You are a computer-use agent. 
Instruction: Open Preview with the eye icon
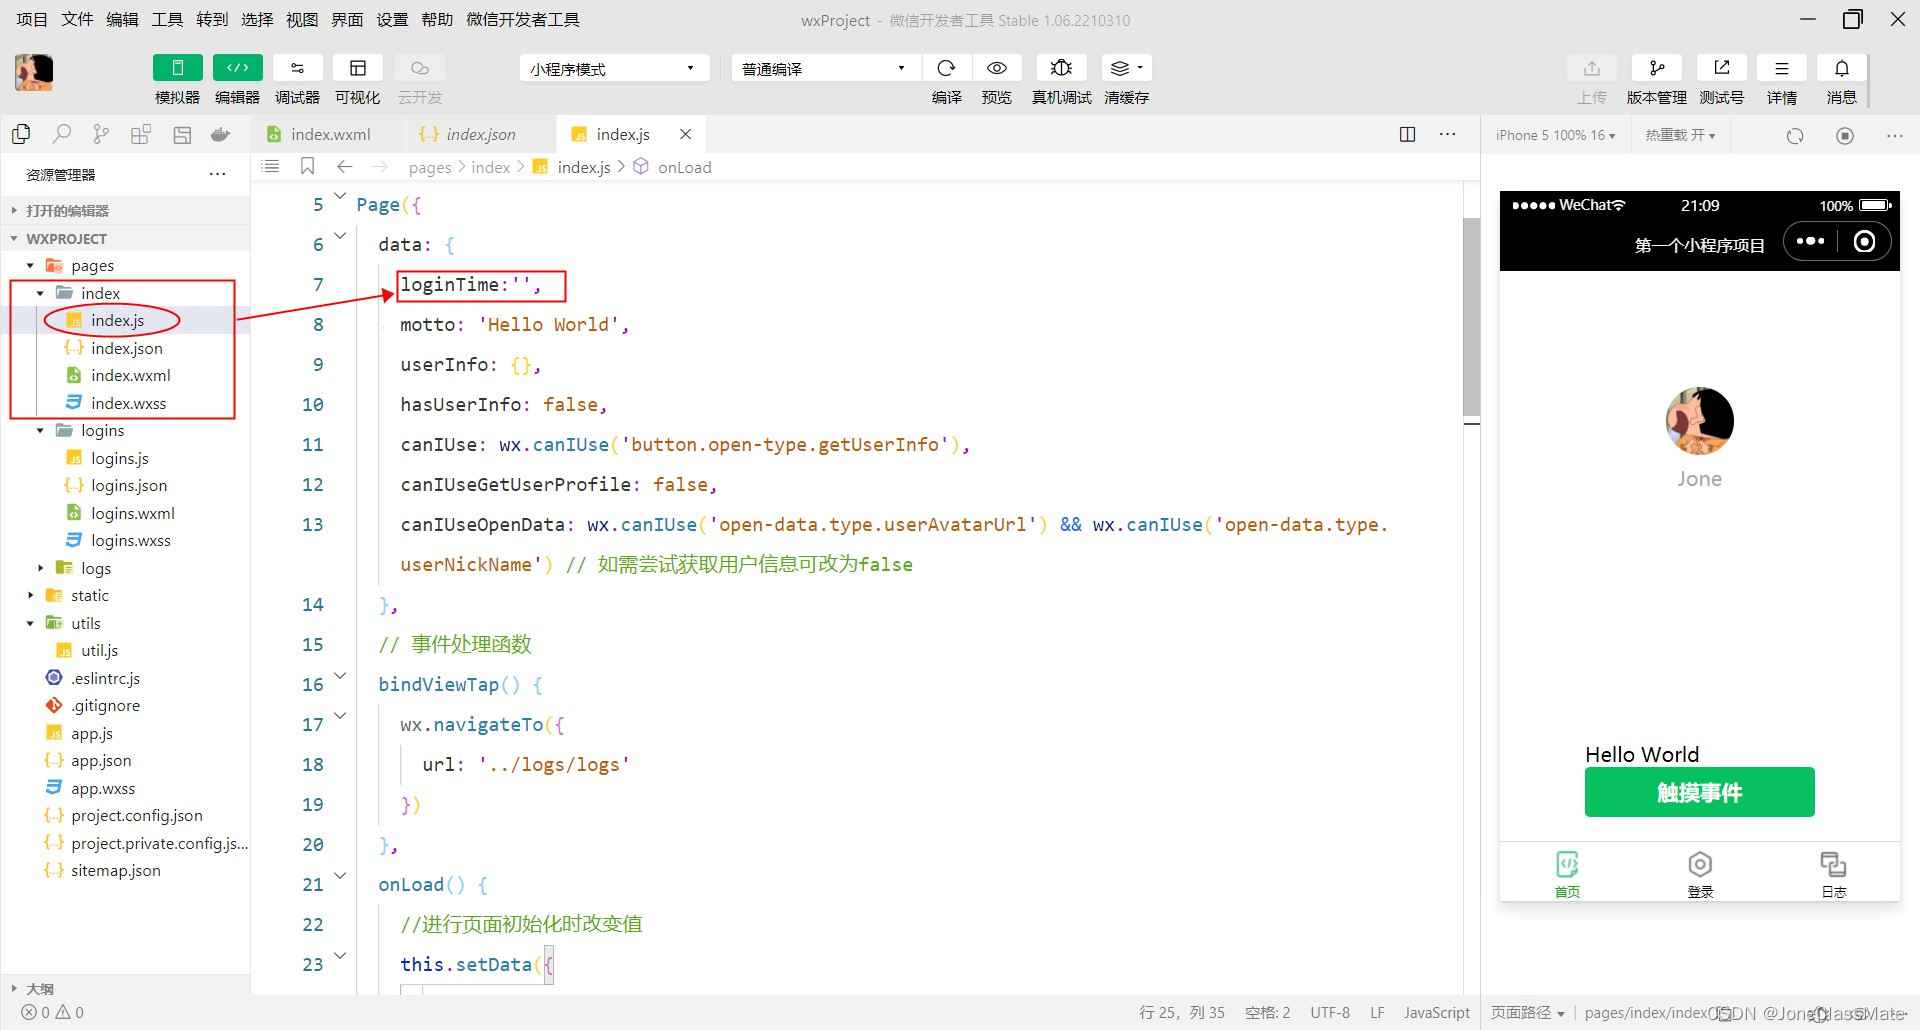[996, 68]
